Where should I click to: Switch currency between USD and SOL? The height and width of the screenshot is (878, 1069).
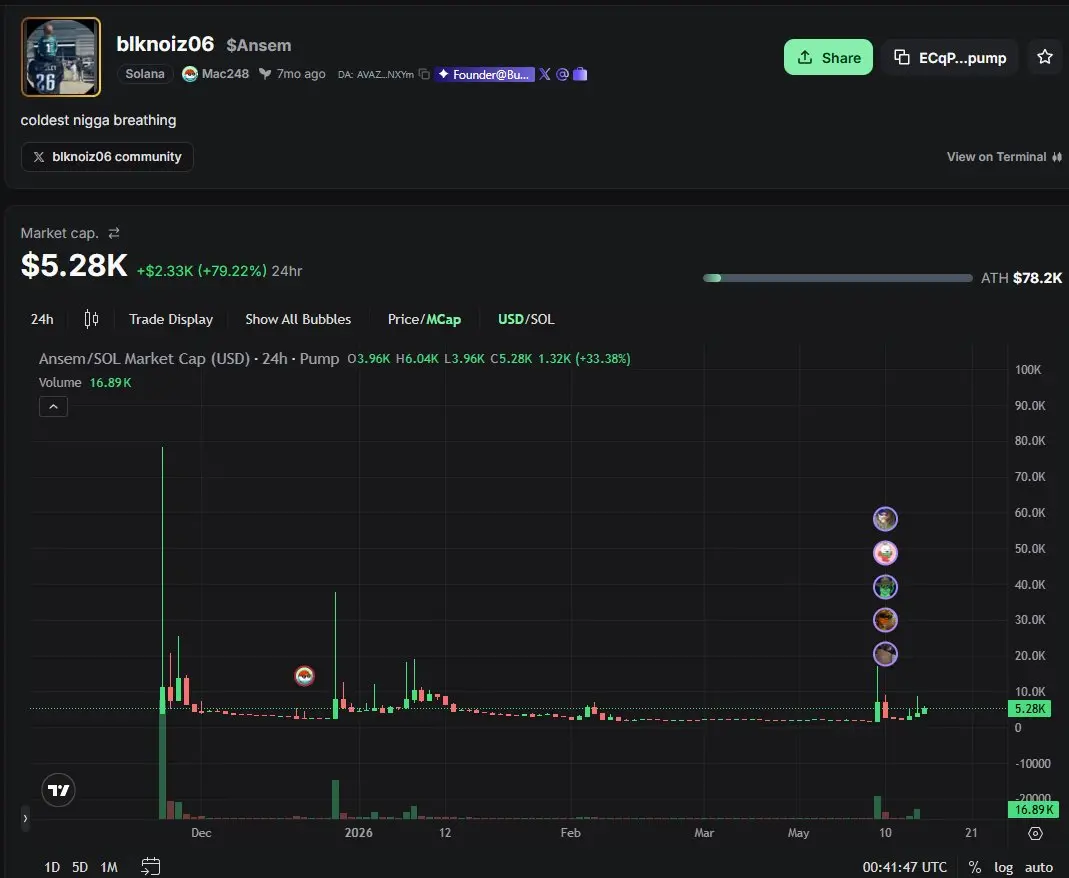pos(526,319)
